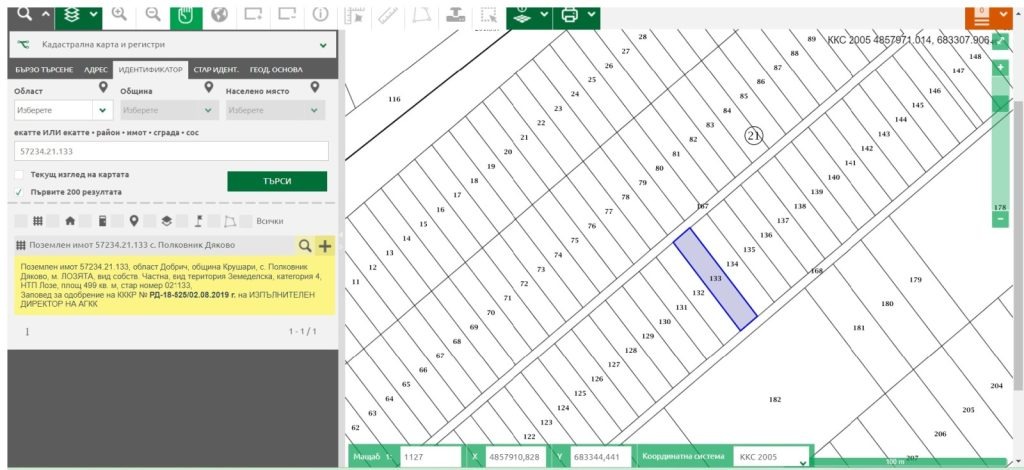The width and height of the screenshot is (1024, 470).
Task: Toggle 'Първите 200 резултата' checkbox
Action: coord(19,192)
